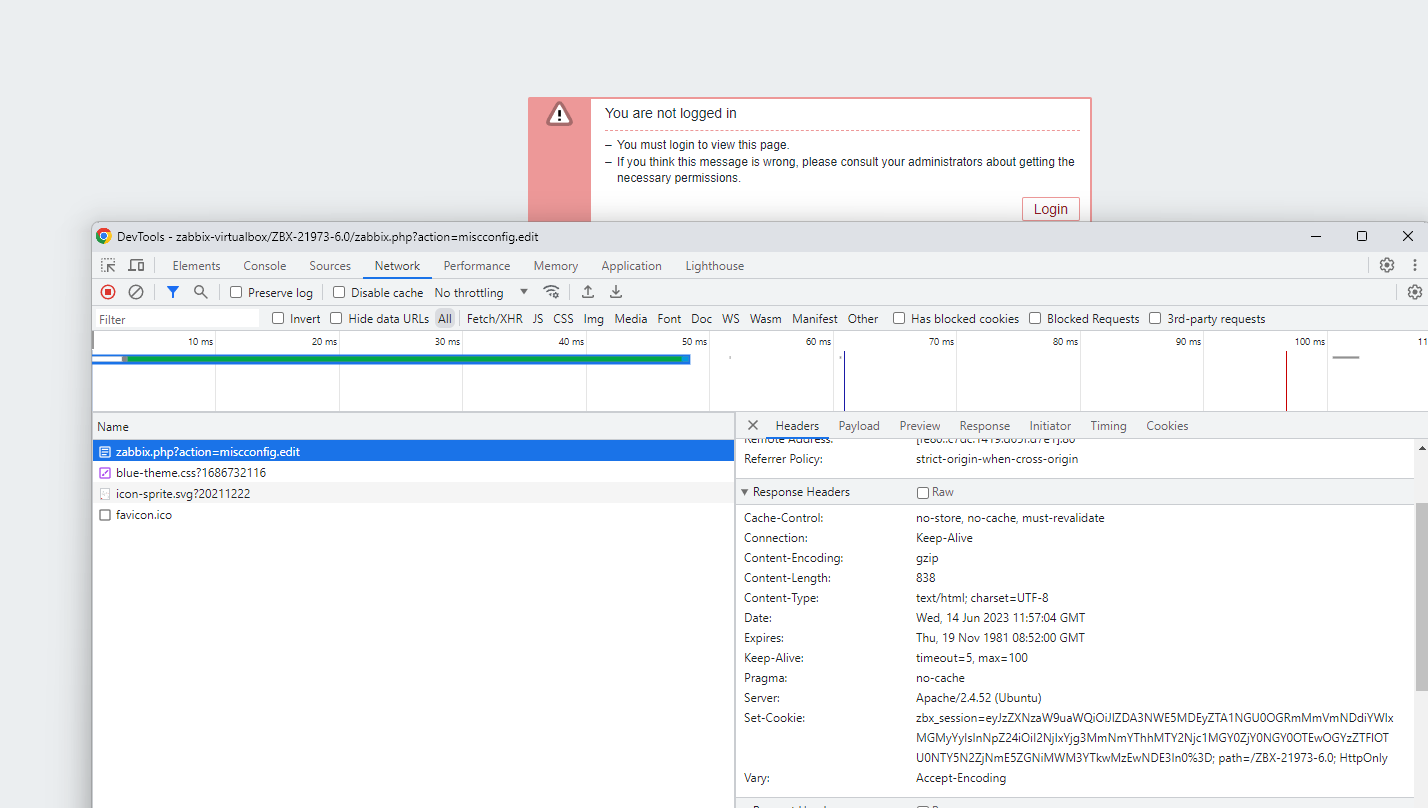1428x808 pixels.
Task: Select the Performance tab
Action: 477,265
